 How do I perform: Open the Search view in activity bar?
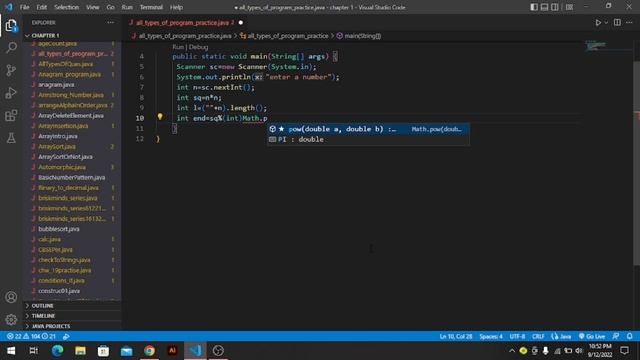tap(11, 48)
